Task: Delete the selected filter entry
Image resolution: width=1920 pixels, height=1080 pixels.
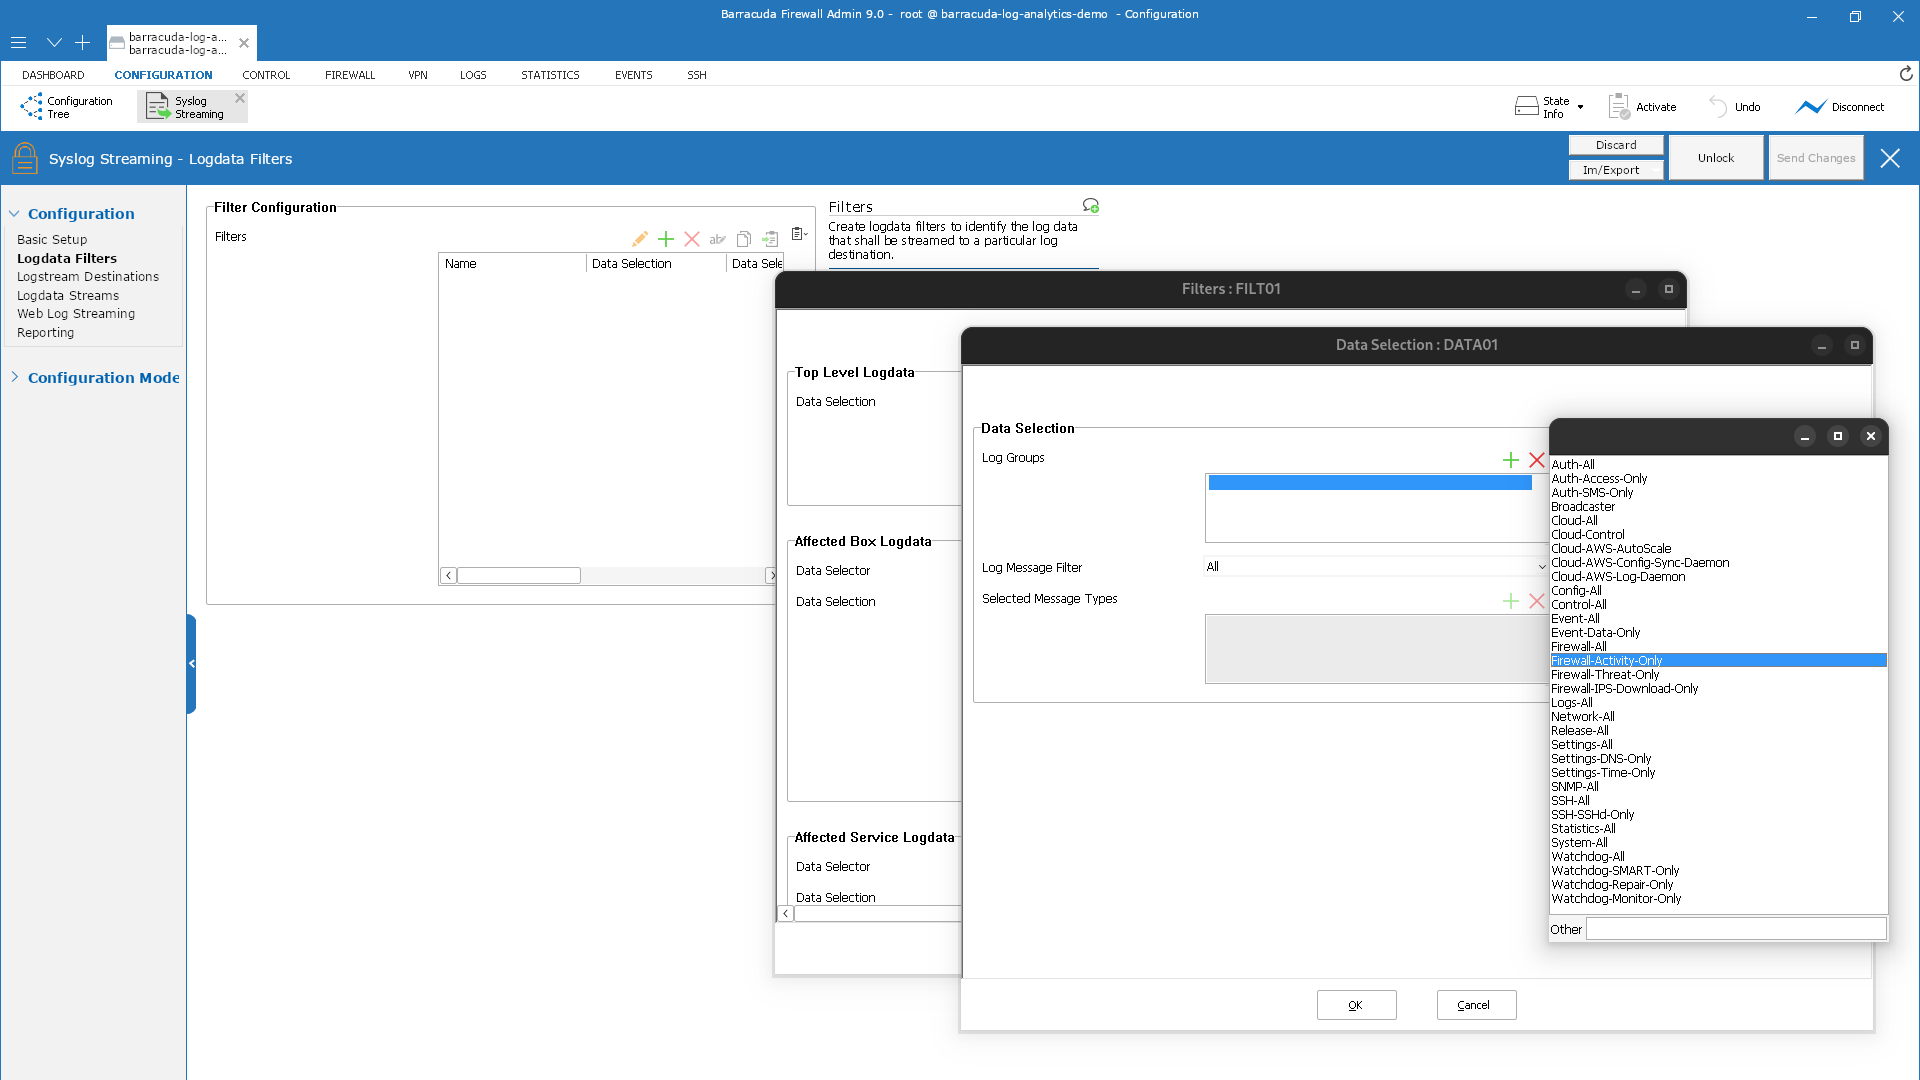Action: [x=692, y=239]
